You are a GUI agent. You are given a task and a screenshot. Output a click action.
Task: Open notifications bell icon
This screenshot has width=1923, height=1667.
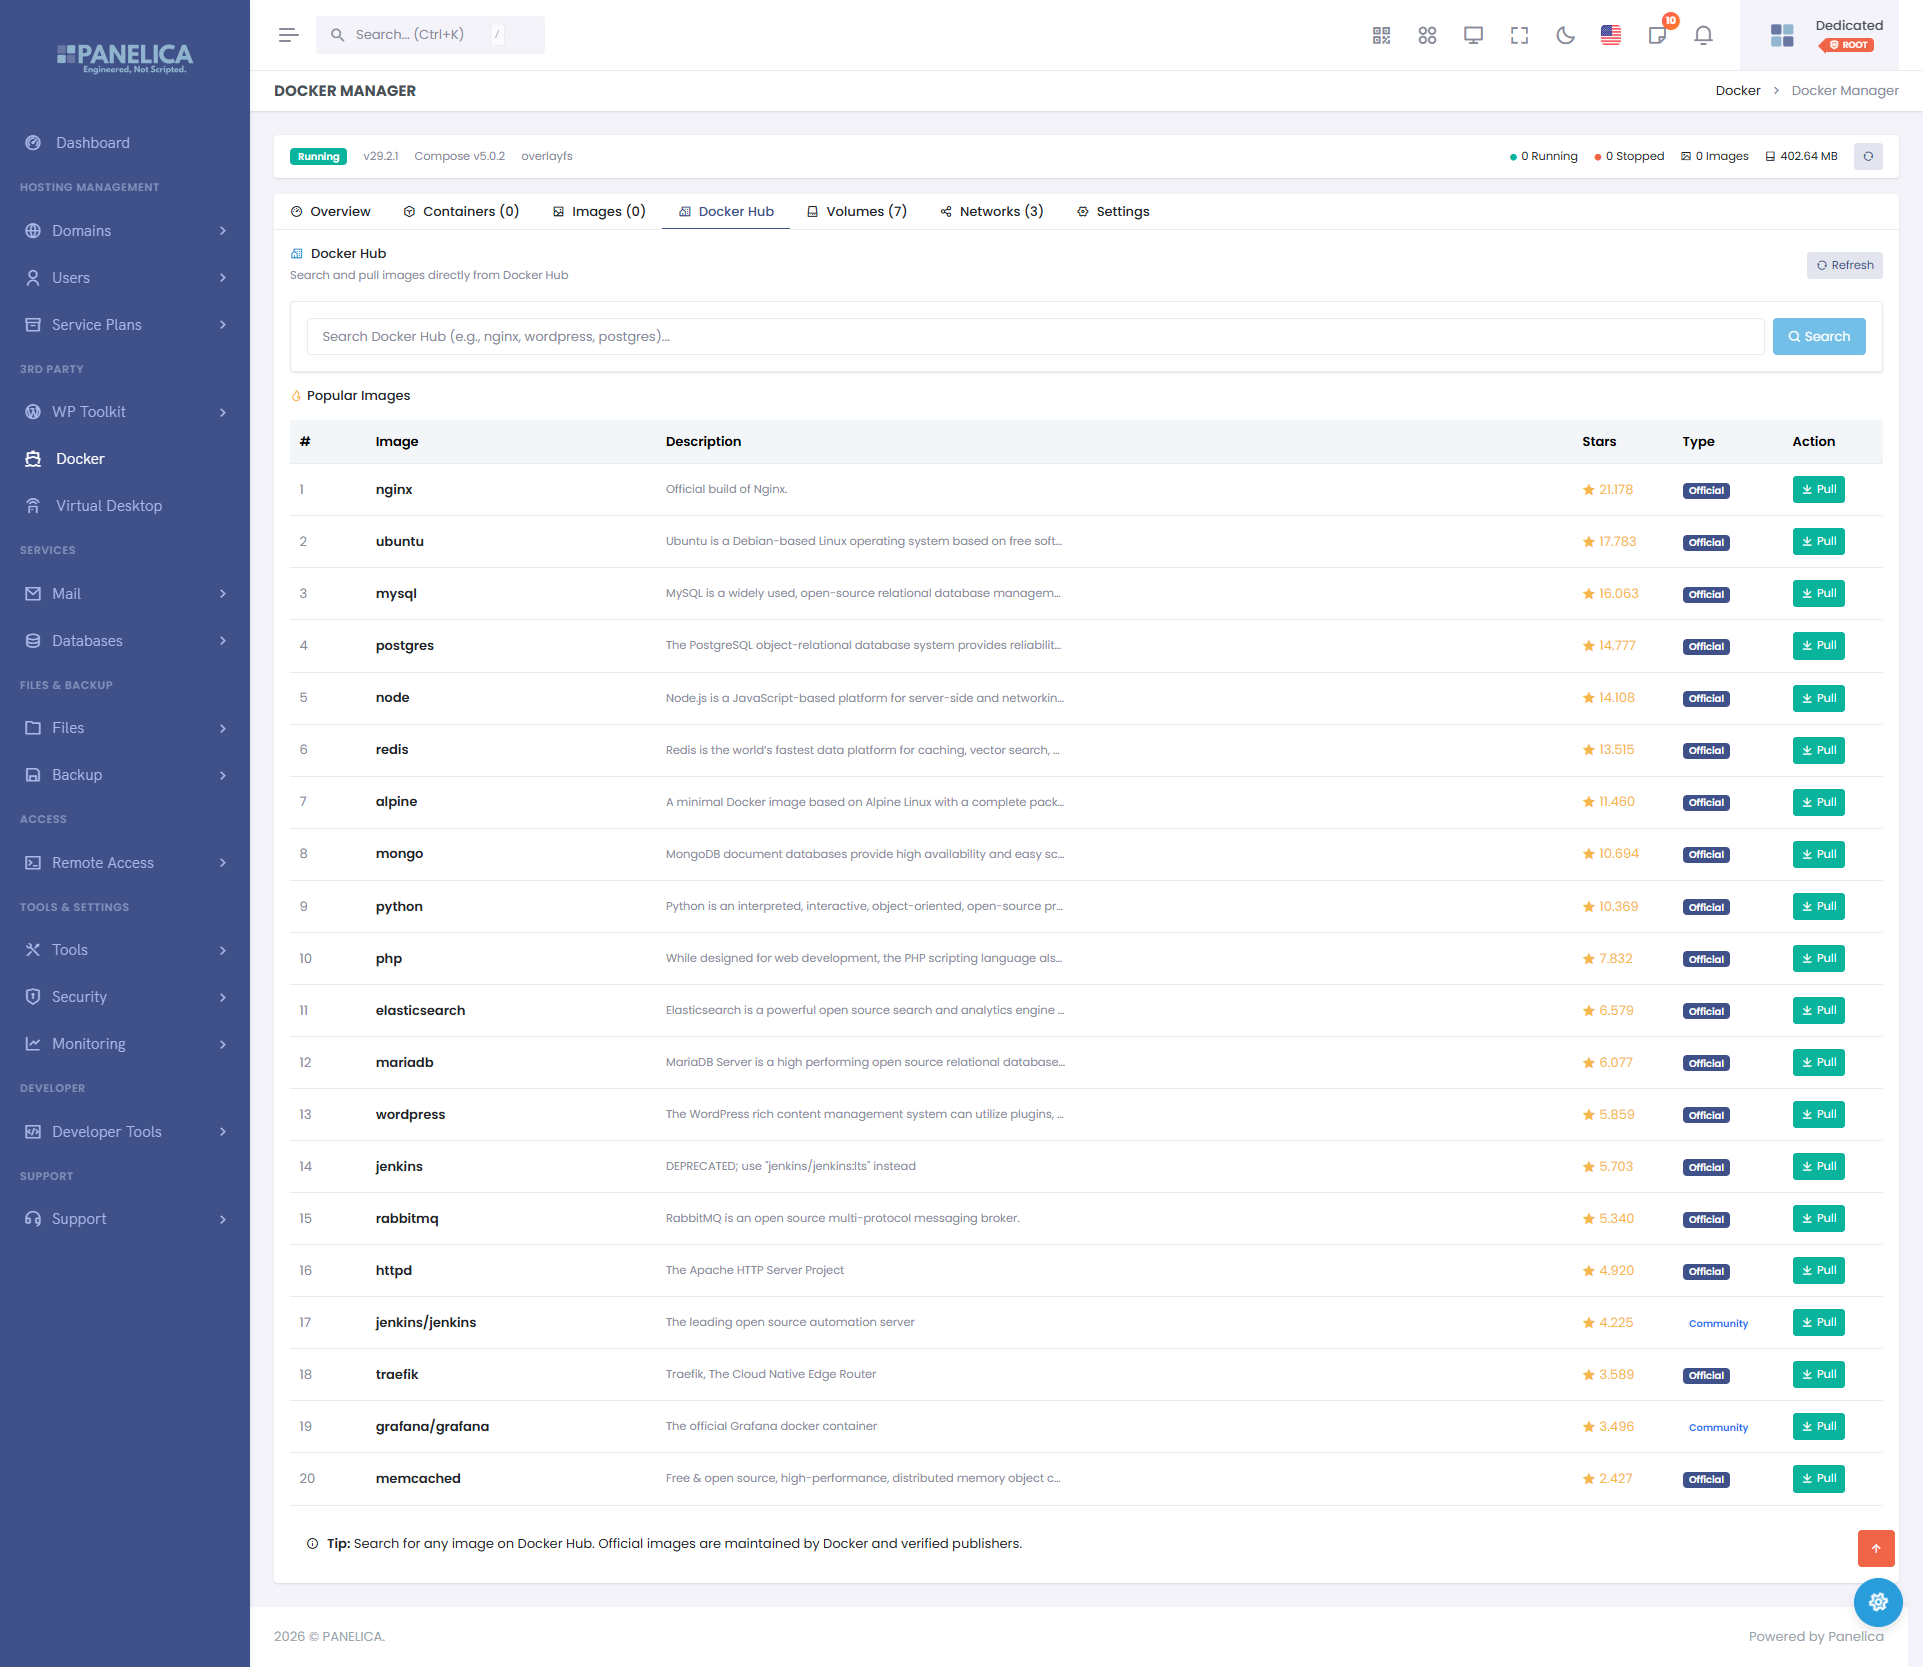(1703, 35)
